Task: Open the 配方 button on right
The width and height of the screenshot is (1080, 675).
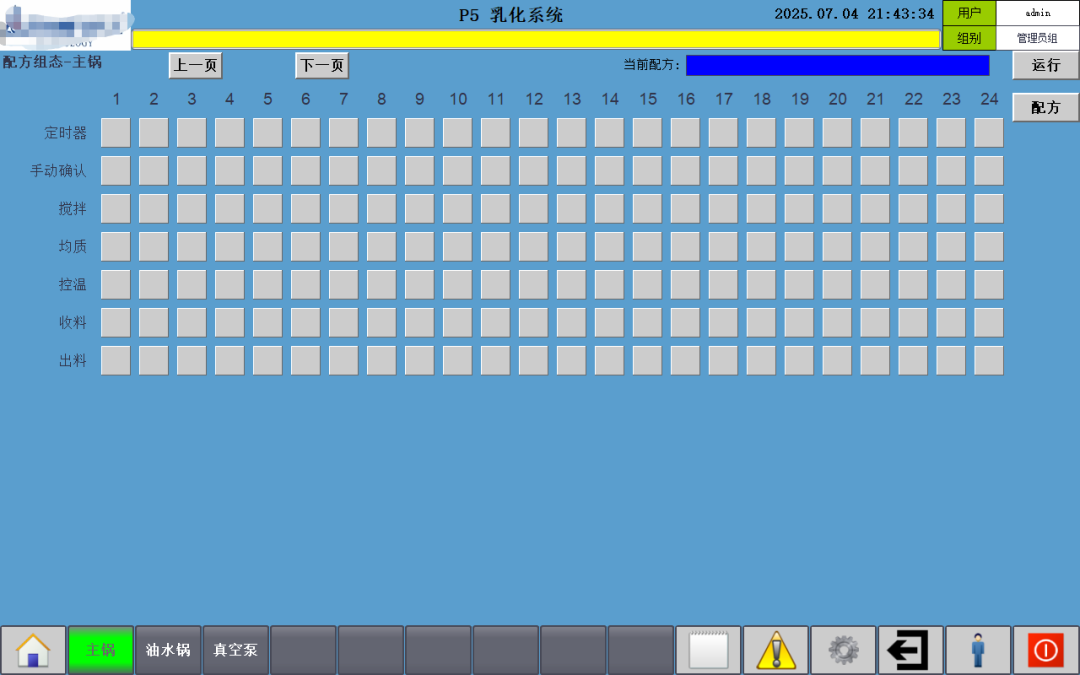Action: tap(1046, 107)
